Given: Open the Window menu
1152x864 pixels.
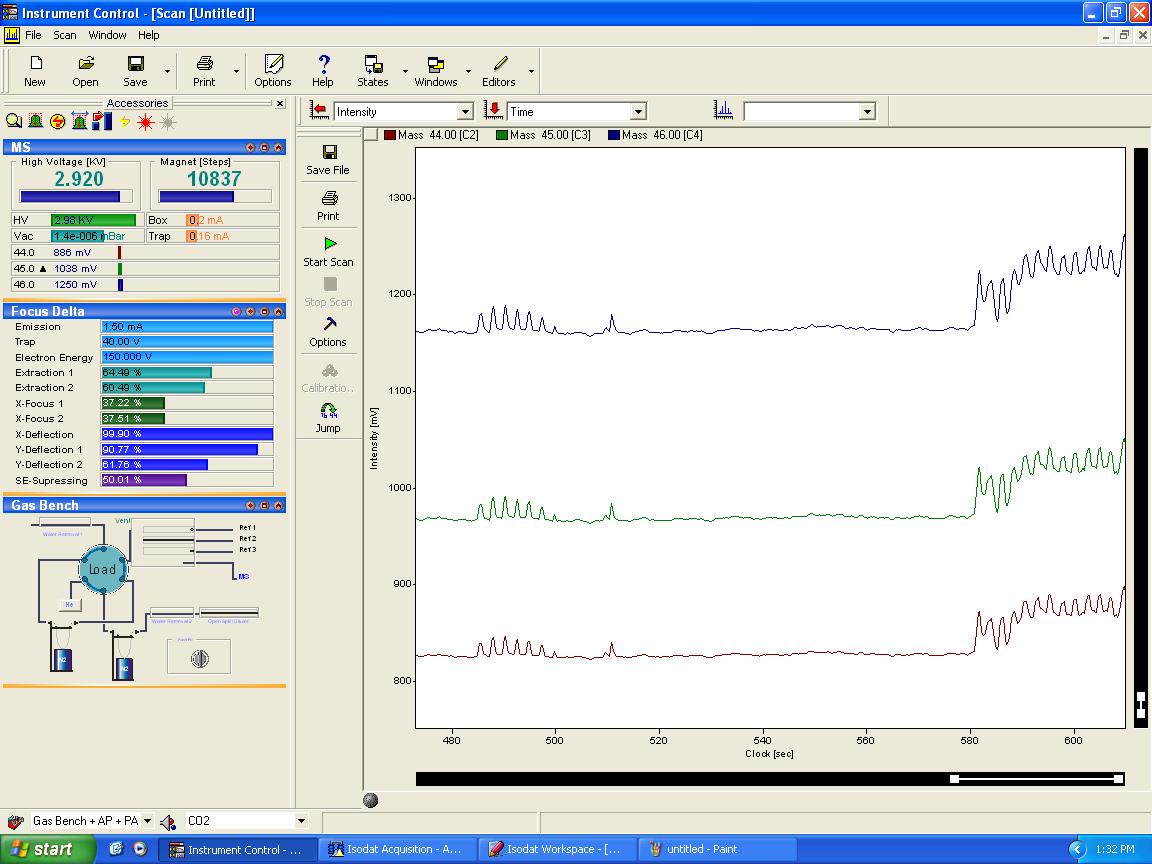Looking at the screenshot, I should [107, 35].
